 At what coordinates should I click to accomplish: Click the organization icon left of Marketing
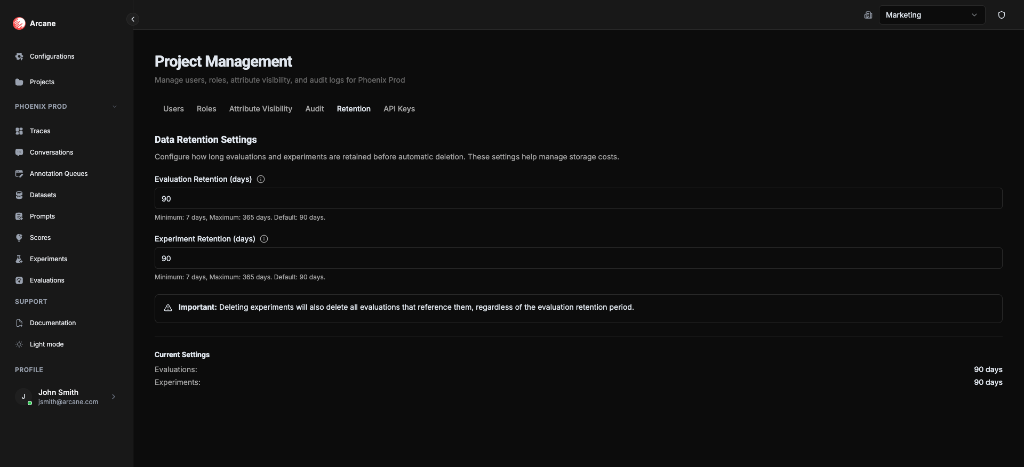click(x=868, y=15)
